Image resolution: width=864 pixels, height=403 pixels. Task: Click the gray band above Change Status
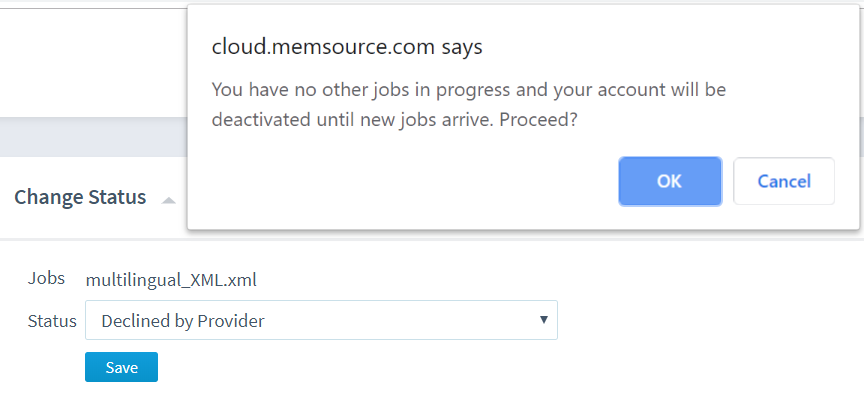coord(94,137)
